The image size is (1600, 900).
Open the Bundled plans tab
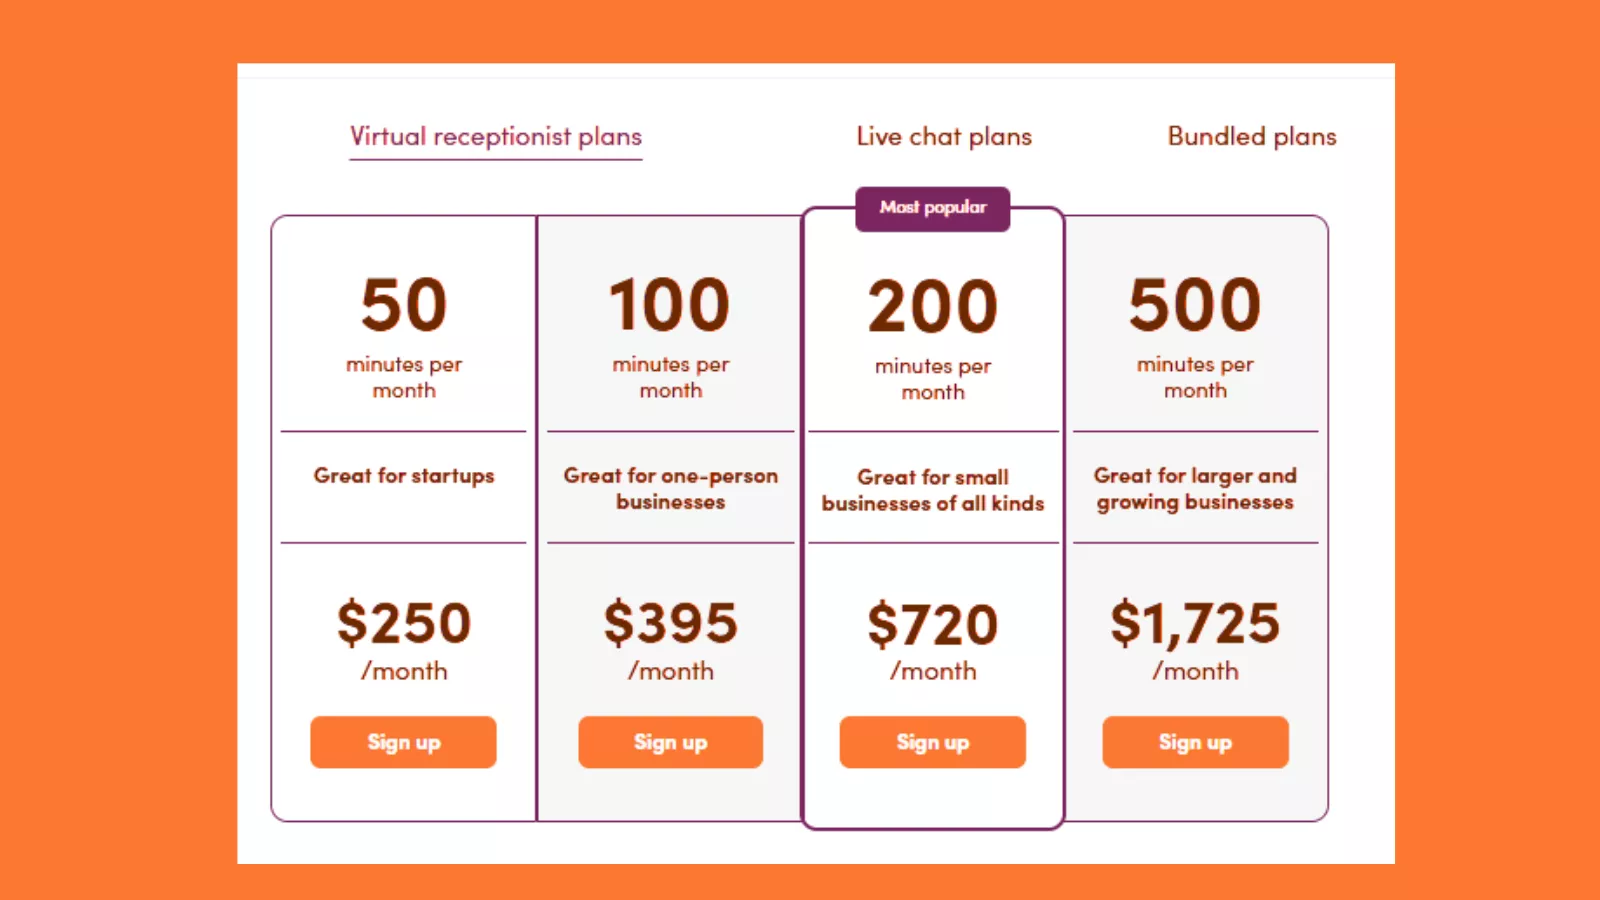pos(1251,137)
